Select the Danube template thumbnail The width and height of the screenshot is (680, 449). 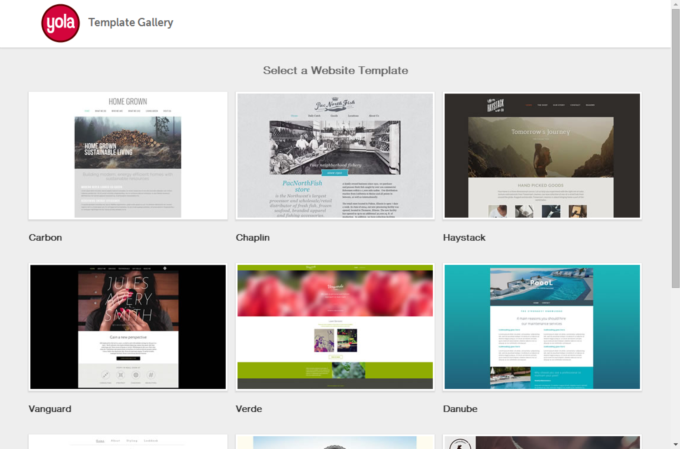(x=542, y=327)
